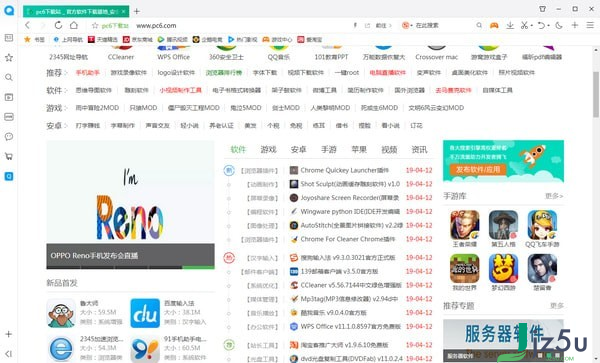Screen dimensions: 600x363
Task: Open WPS Office v11.1.0.8597 link
Action: pyautogui.click(x=351, y=326)
